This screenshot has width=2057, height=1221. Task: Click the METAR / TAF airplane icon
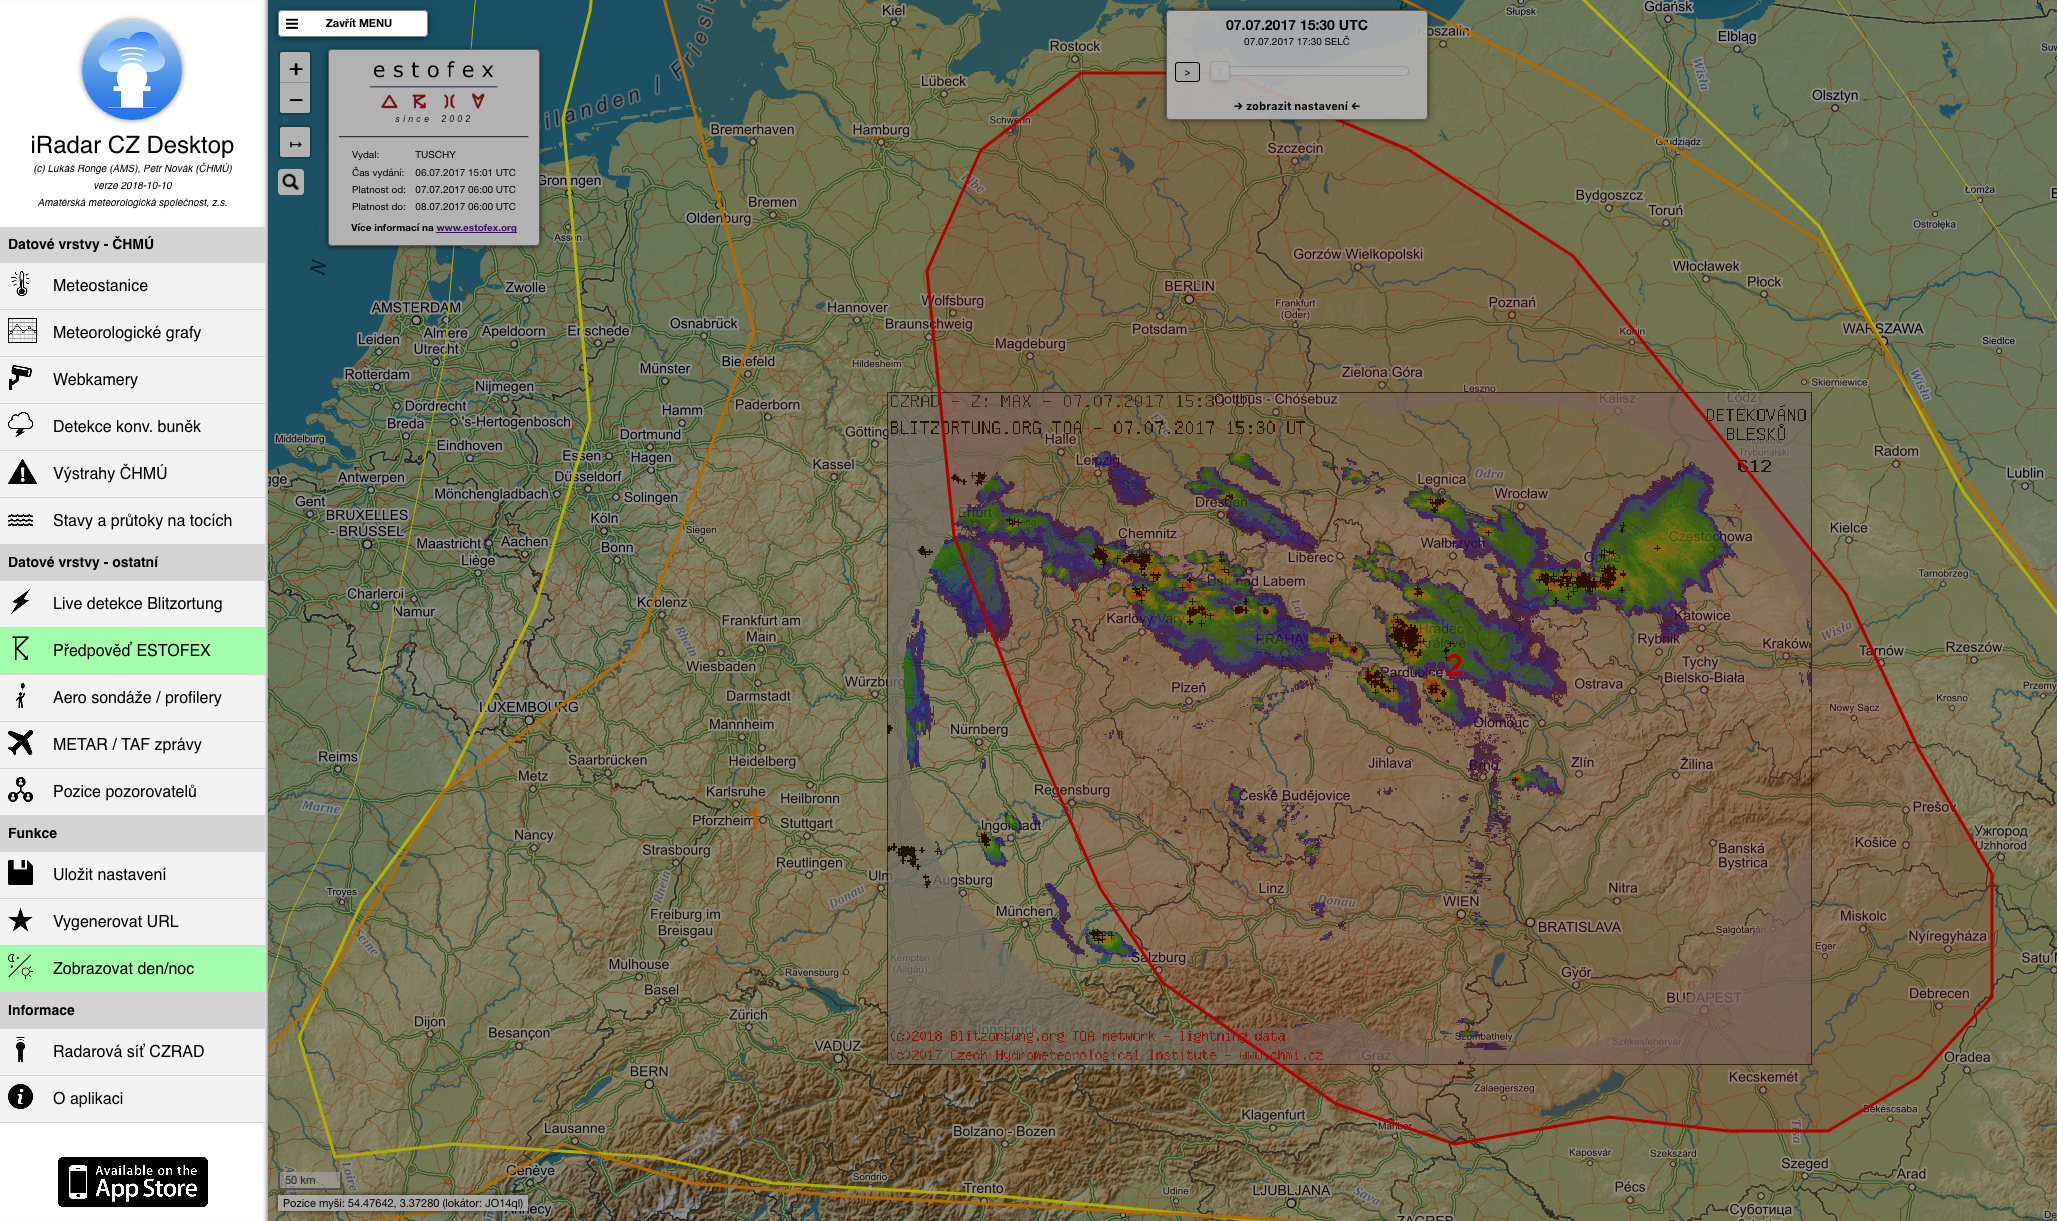pos(21,744)
